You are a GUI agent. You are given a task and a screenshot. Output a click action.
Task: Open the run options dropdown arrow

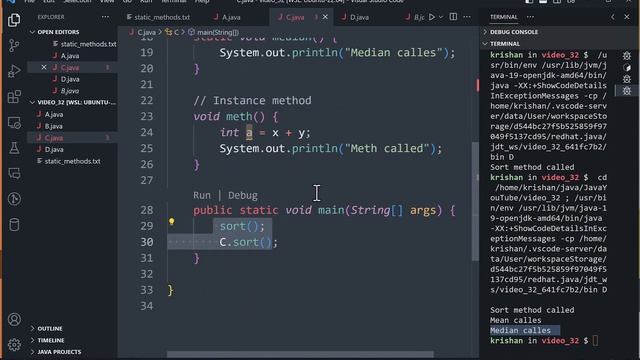(441, 17)
